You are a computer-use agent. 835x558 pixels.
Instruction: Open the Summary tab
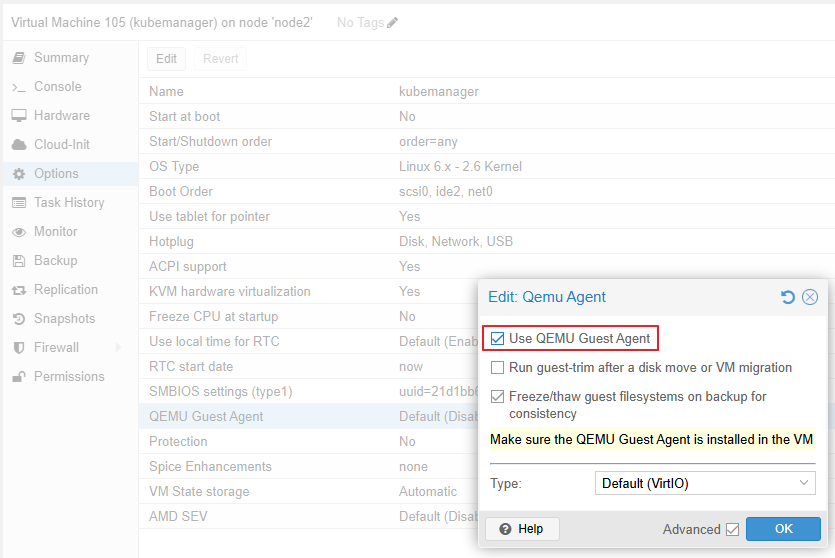tap(70, 58)
